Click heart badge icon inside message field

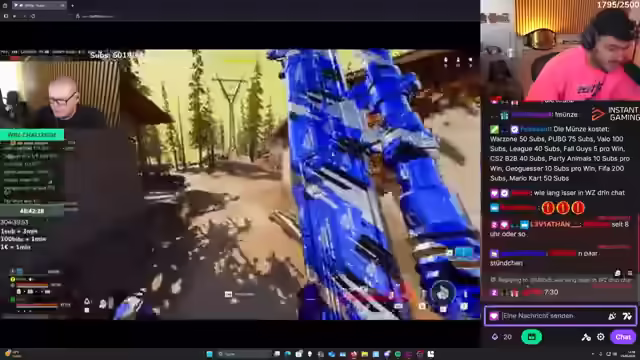(494, 316)
